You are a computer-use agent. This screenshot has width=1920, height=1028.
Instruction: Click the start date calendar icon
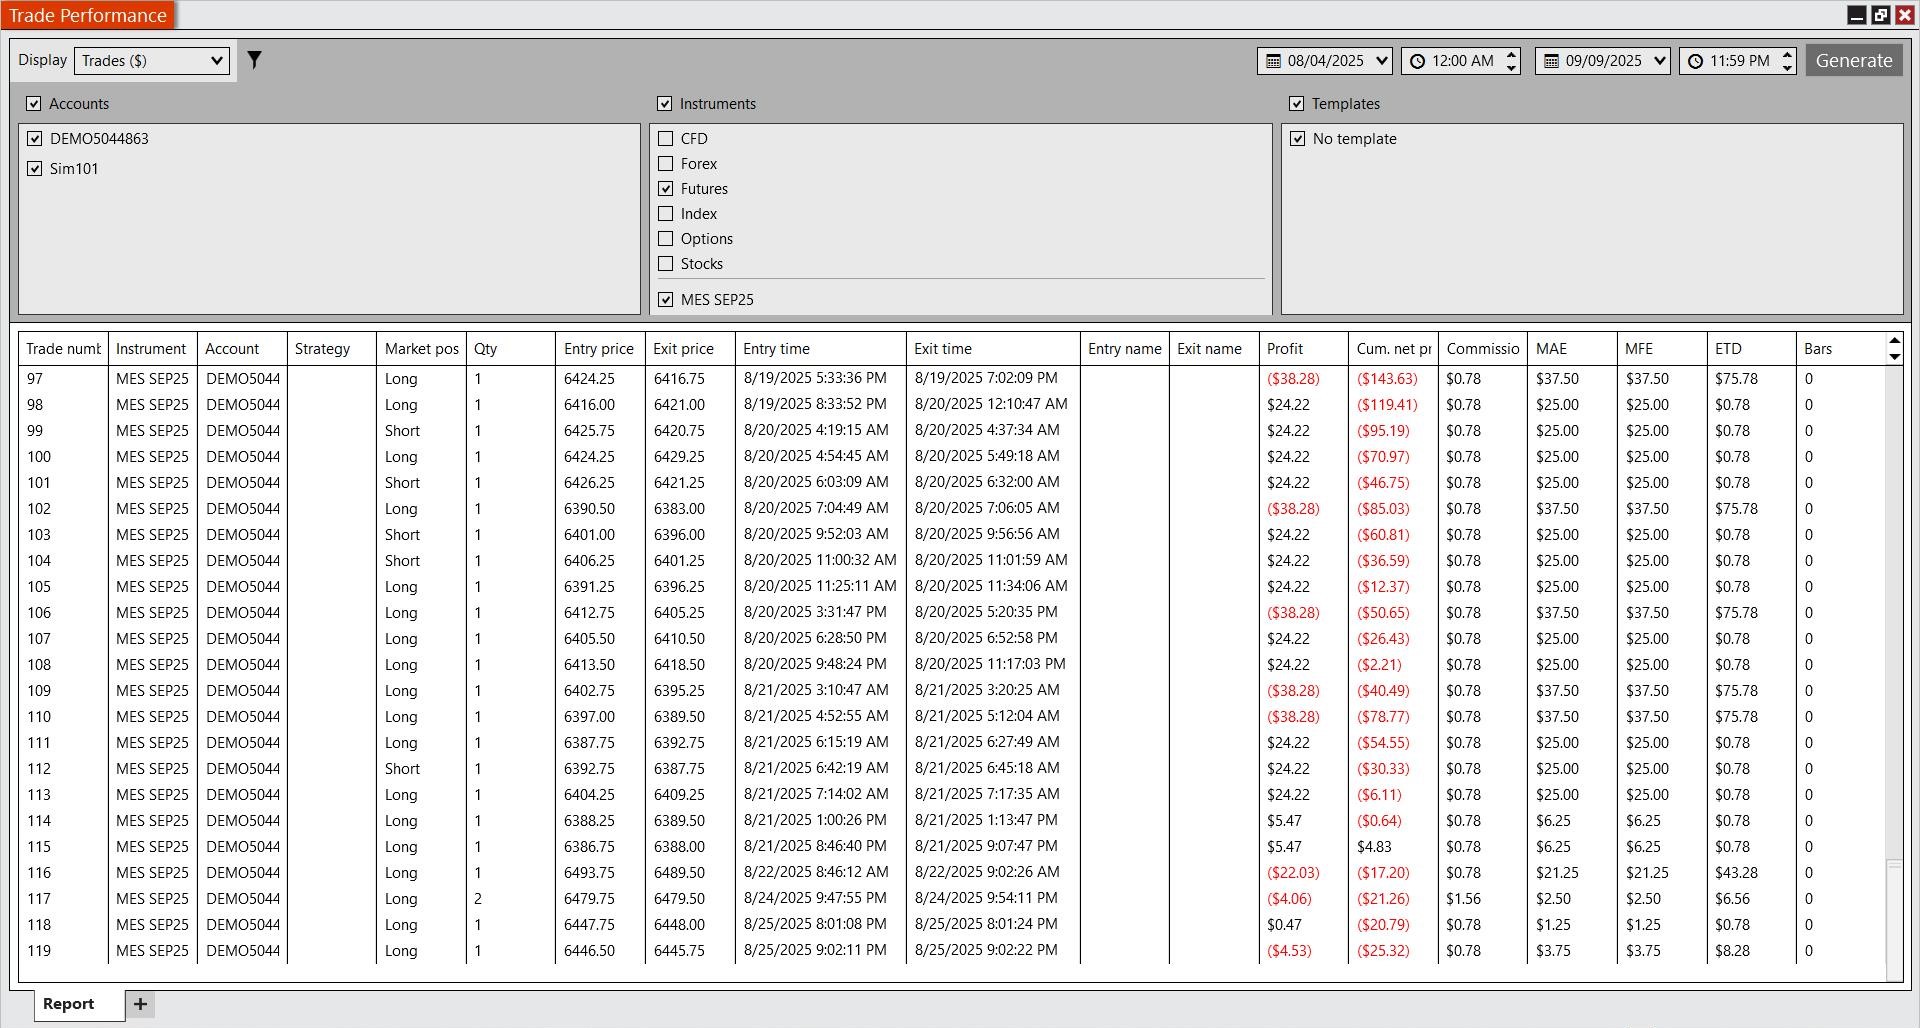(x=1273, y=61)
